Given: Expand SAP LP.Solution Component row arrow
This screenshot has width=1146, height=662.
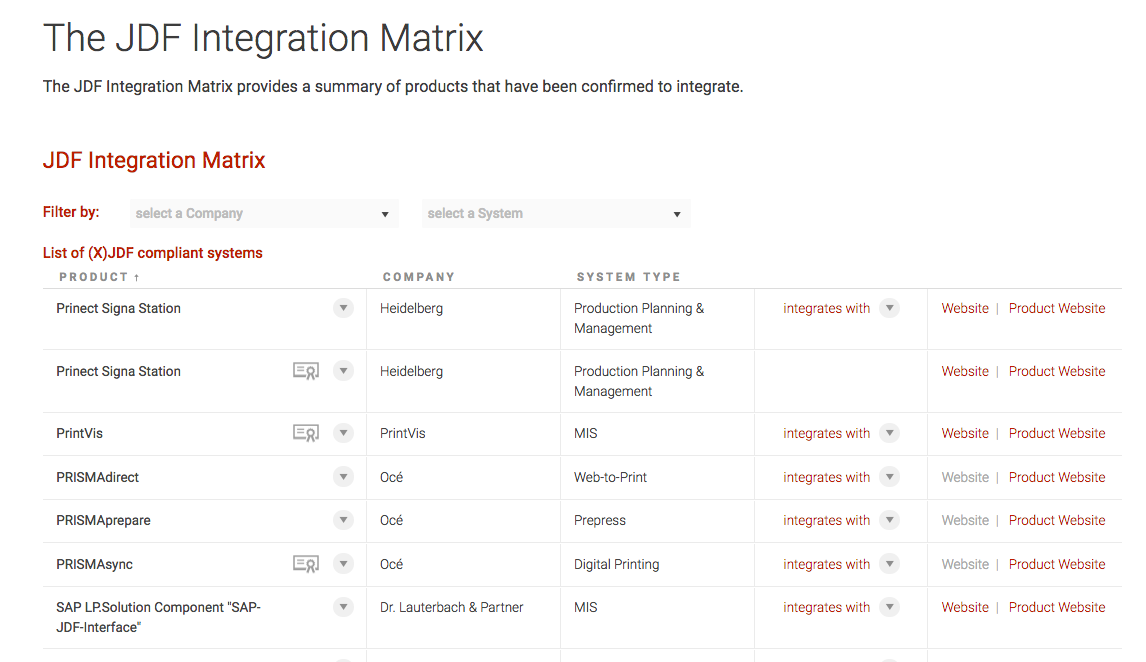Looking at the screenshot, I should (x=344, y=607).
